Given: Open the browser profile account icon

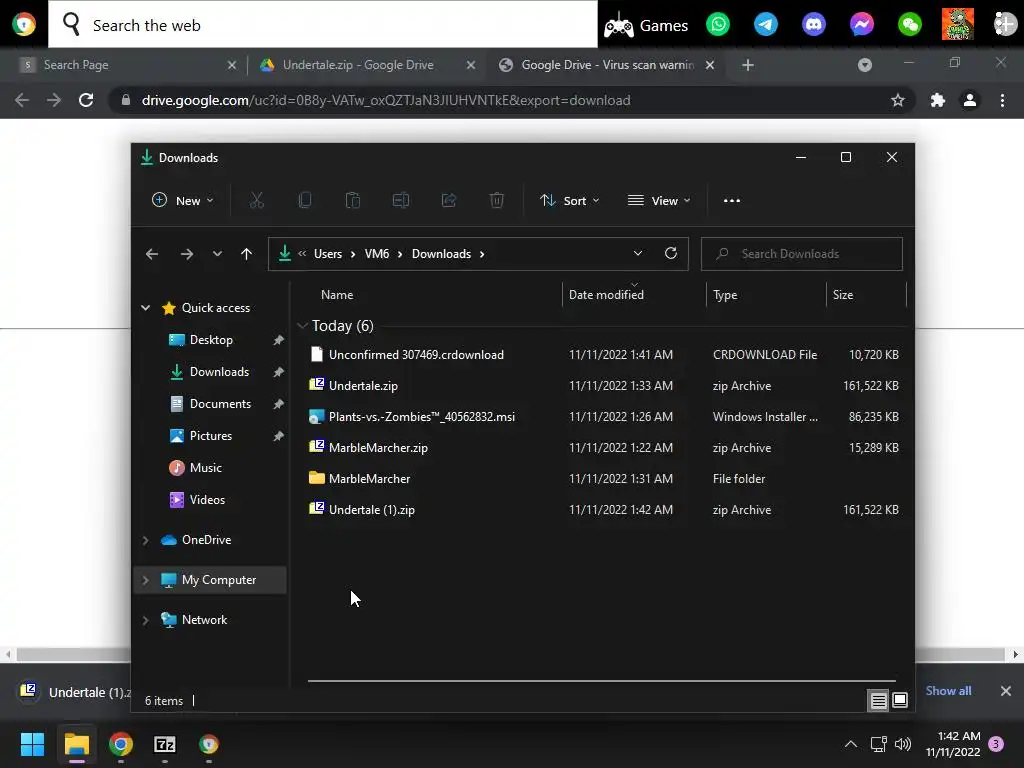Looking at the screenshot, I should [x=970, y=100].
